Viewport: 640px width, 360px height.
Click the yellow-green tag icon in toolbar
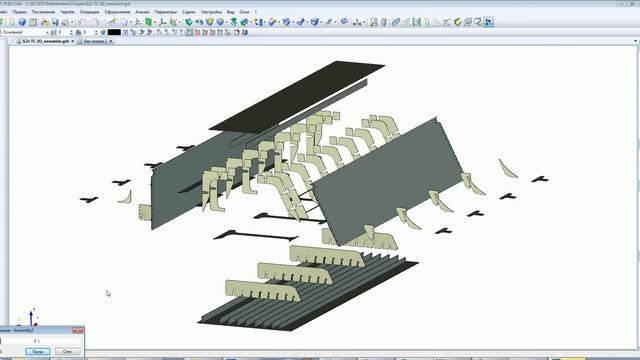tap(458, 22)
